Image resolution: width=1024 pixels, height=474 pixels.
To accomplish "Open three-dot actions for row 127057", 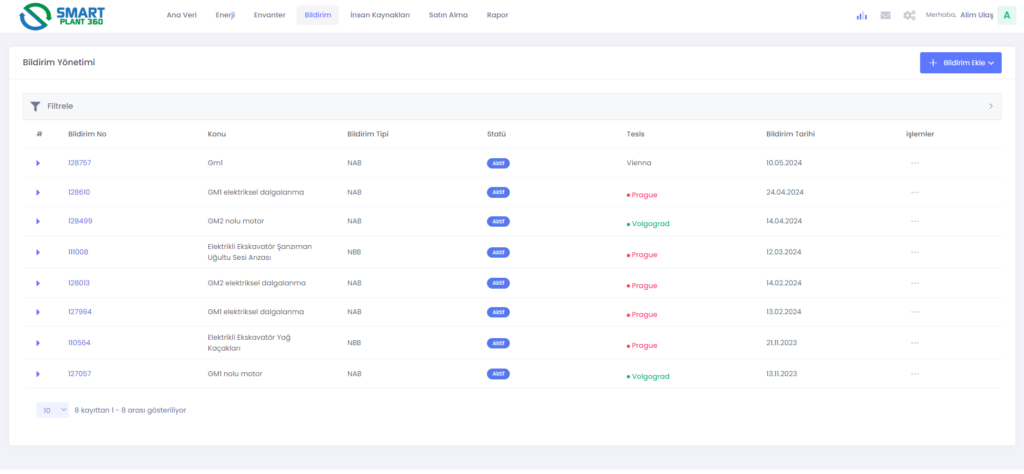I will pos(914,374).
